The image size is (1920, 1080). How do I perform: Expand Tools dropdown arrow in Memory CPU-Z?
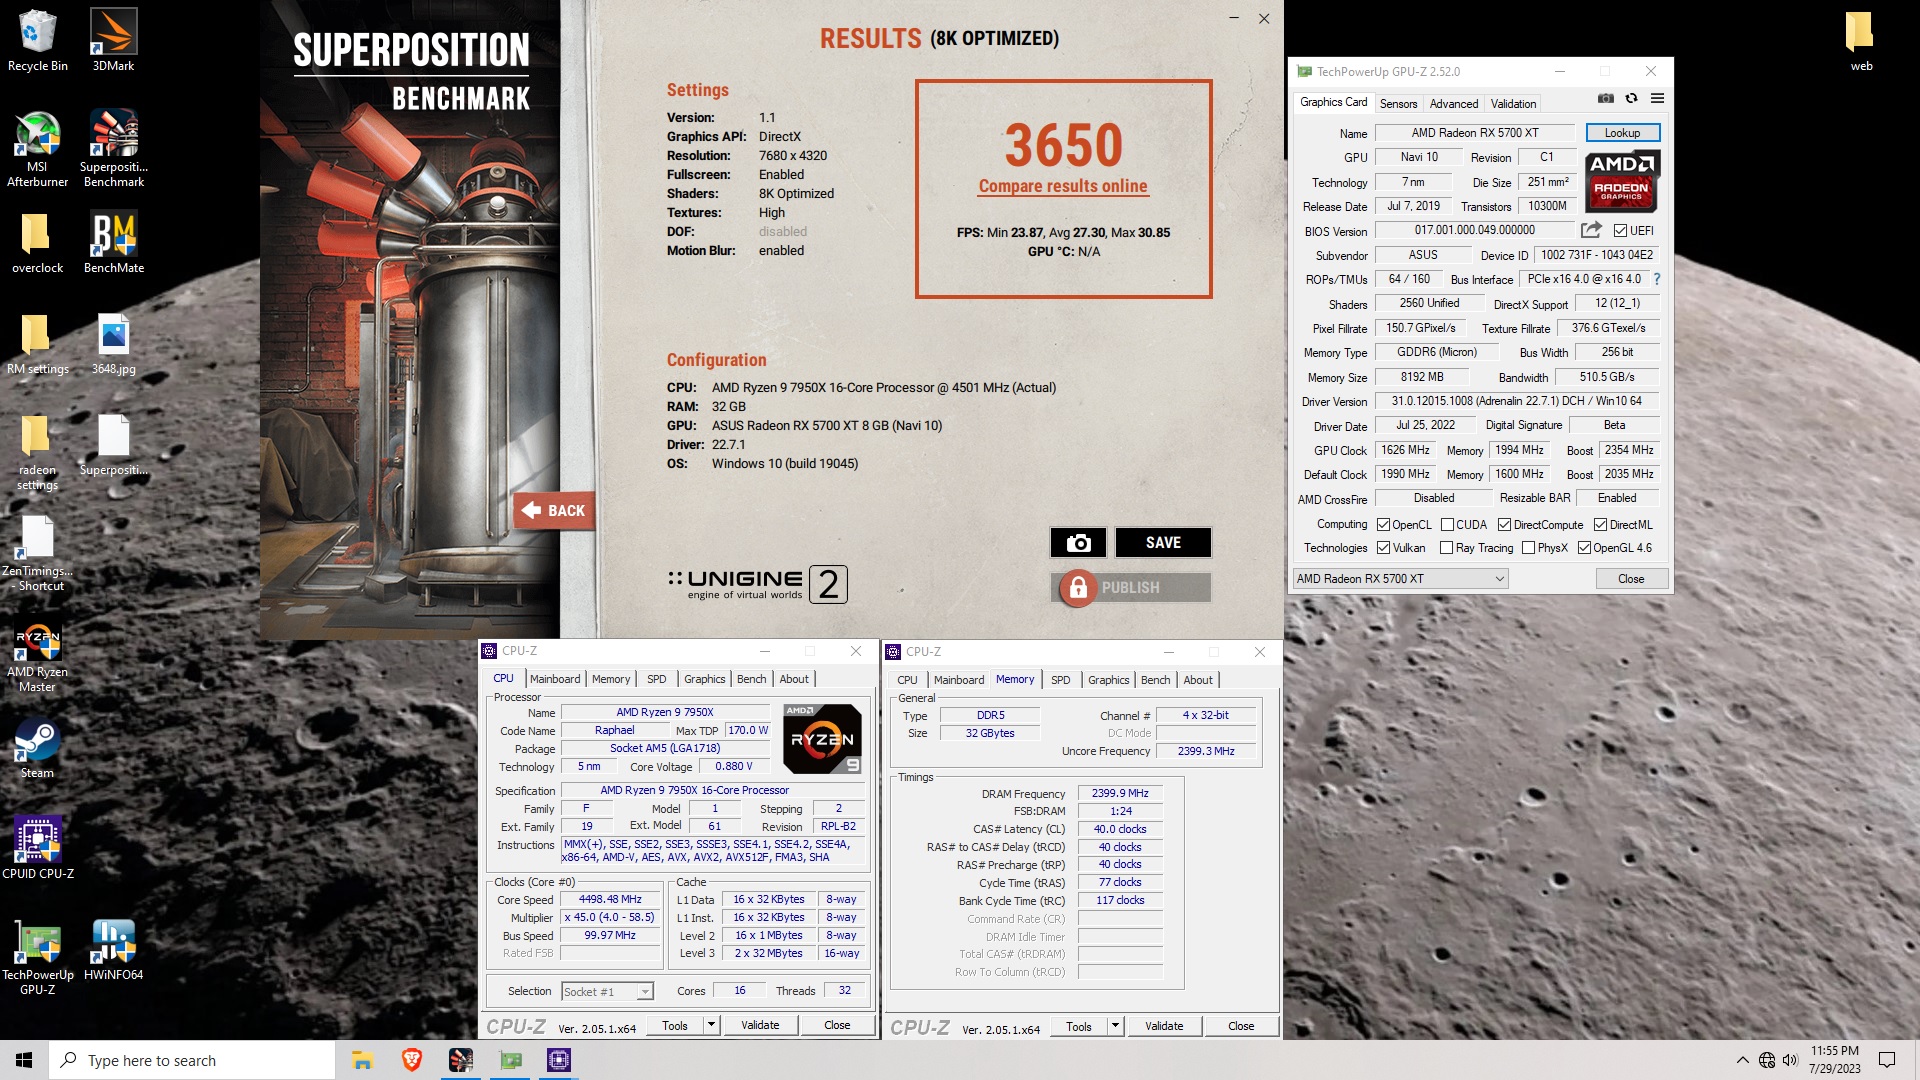pos(1115,1026)
